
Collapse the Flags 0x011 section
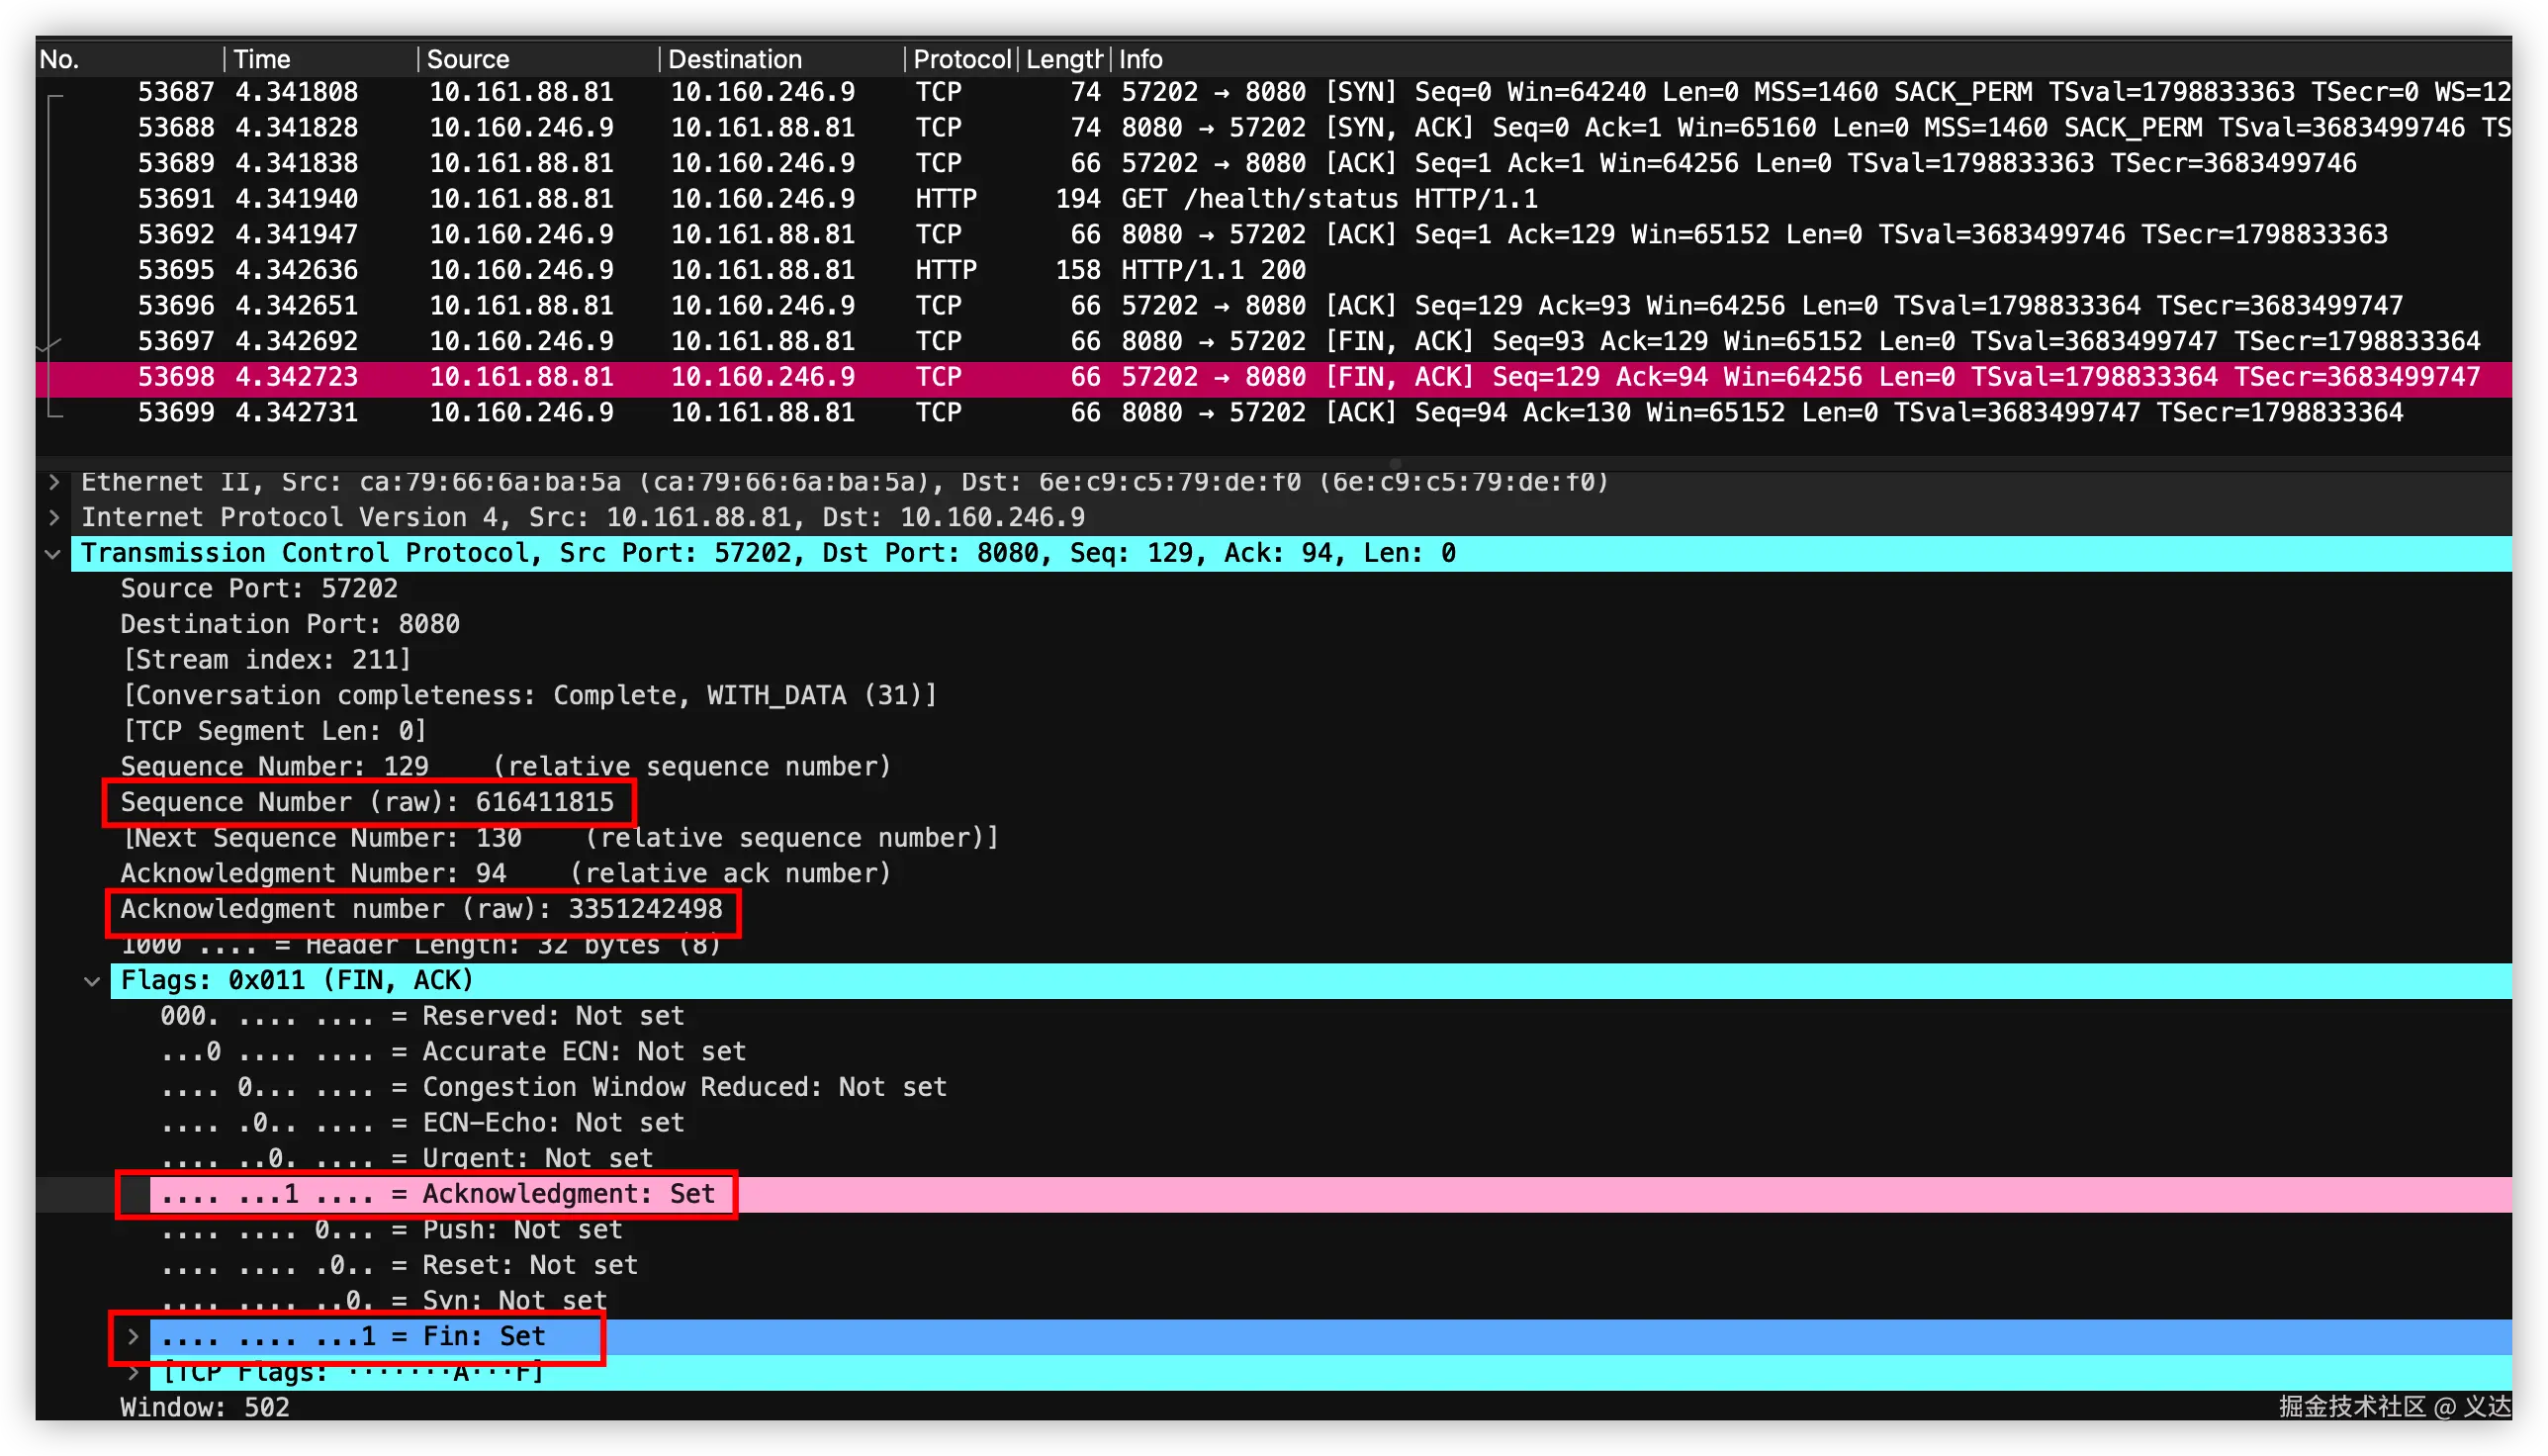[x=92, y=981]
